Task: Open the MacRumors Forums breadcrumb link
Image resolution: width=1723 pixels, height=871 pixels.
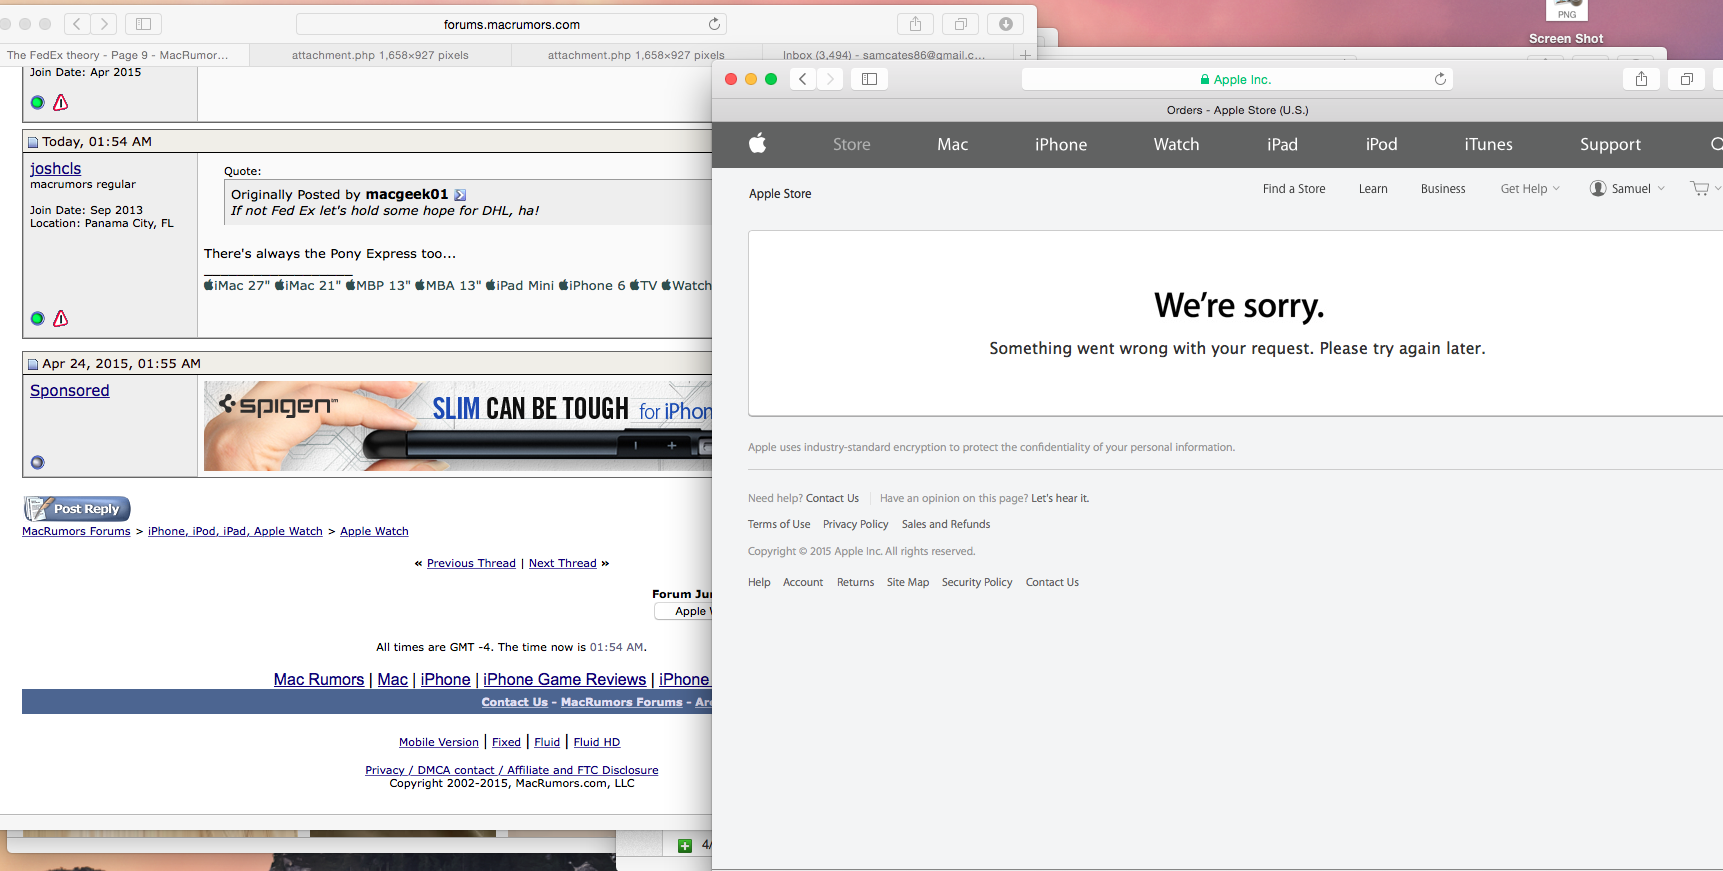Action: [76, 531]
